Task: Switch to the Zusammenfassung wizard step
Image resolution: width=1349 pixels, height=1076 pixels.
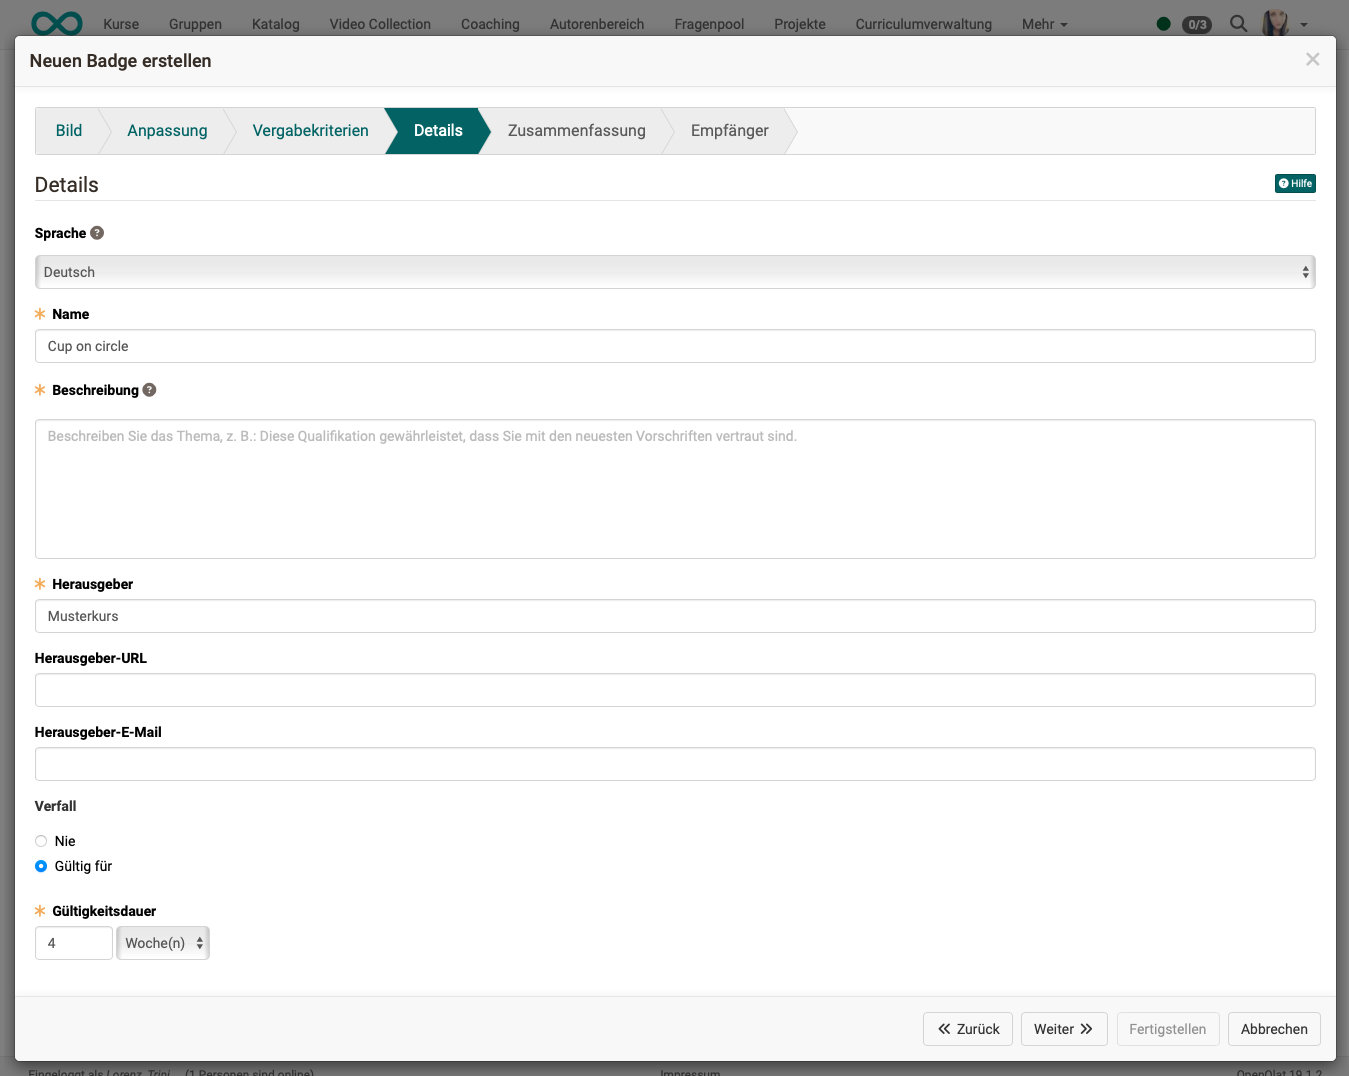Action: click(x=577, y=130)
